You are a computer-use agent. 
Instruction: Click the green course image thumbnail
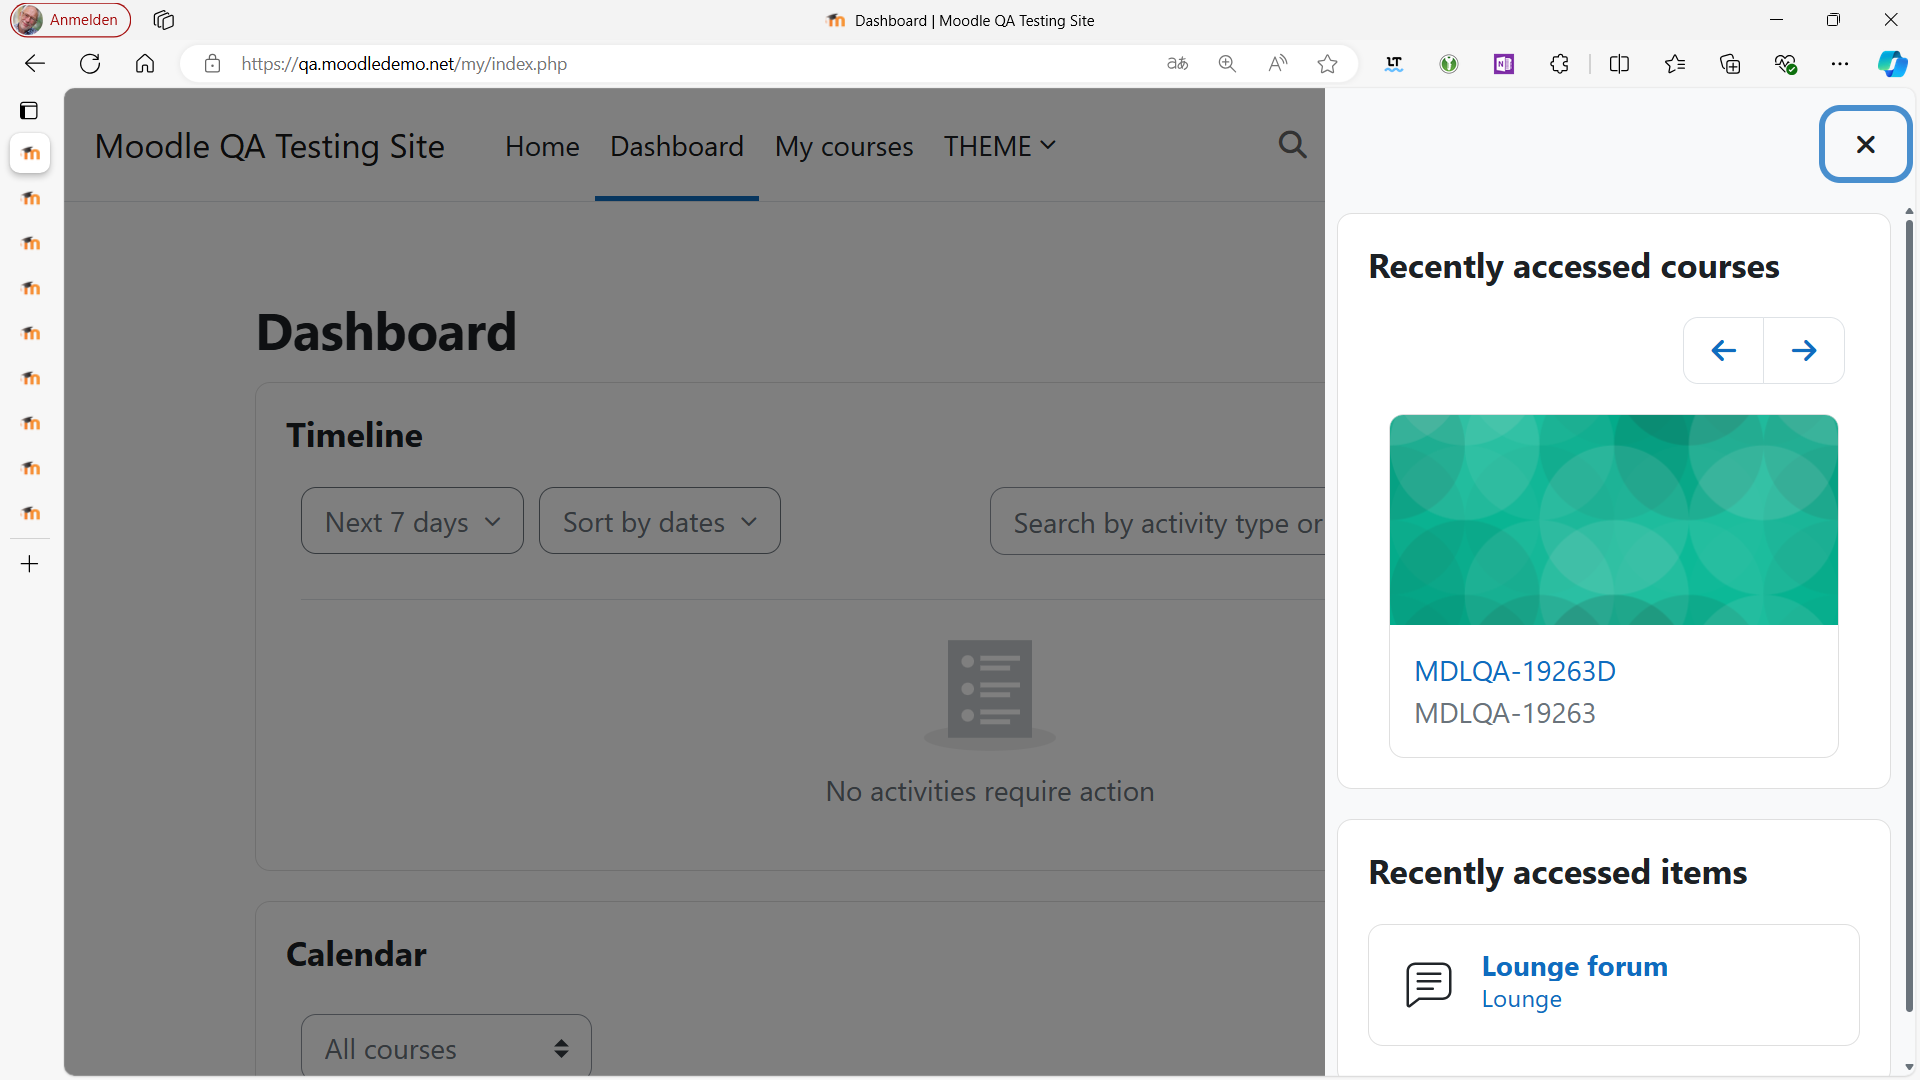pyautogui.click(x=1613, y=520)
